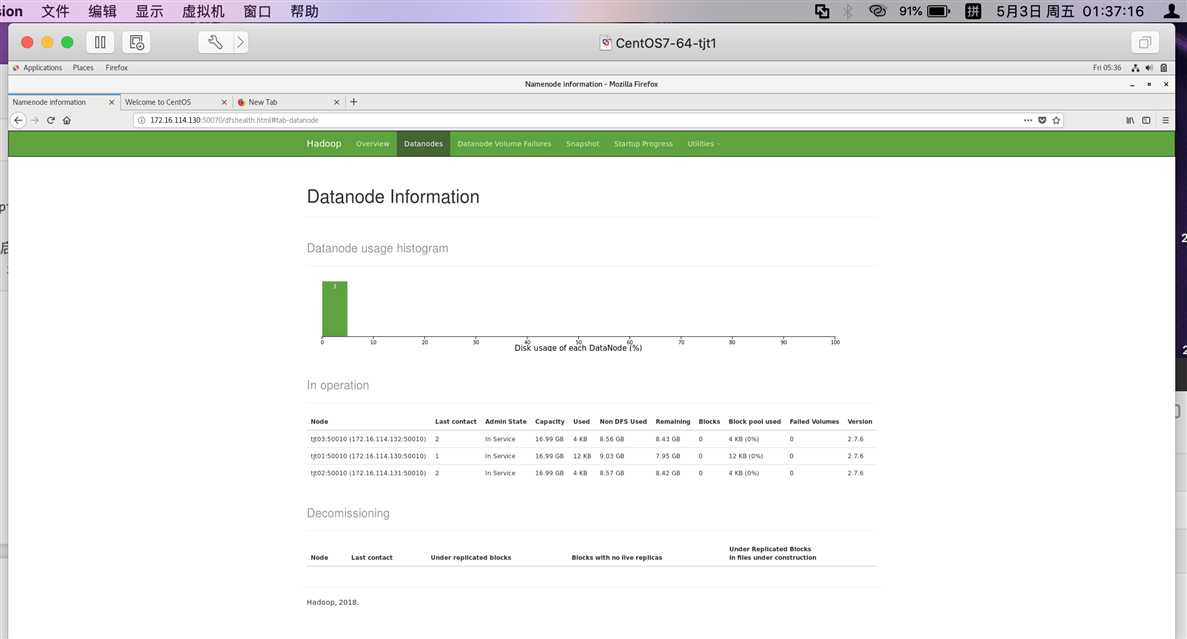
Task: Click node tjt02:50010 row text
Action: [368, 473]
